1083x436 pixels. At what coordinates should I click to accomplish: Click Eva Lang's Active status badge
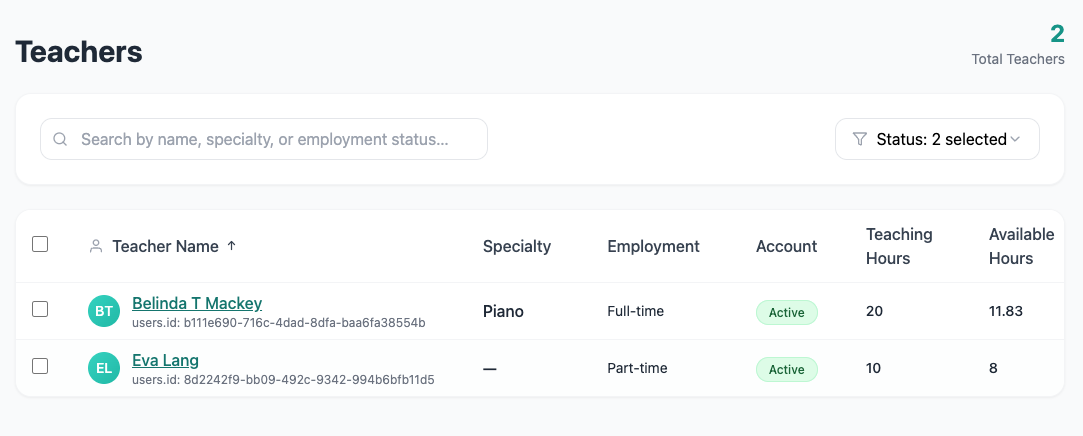[x=786, y=370]
